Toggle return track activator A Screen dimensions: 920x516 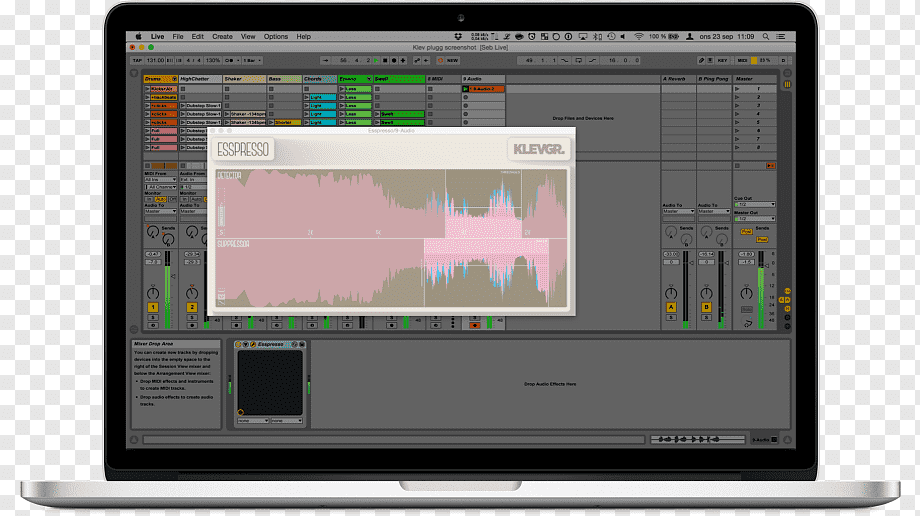pyautogui.click(x=671, y=307)
